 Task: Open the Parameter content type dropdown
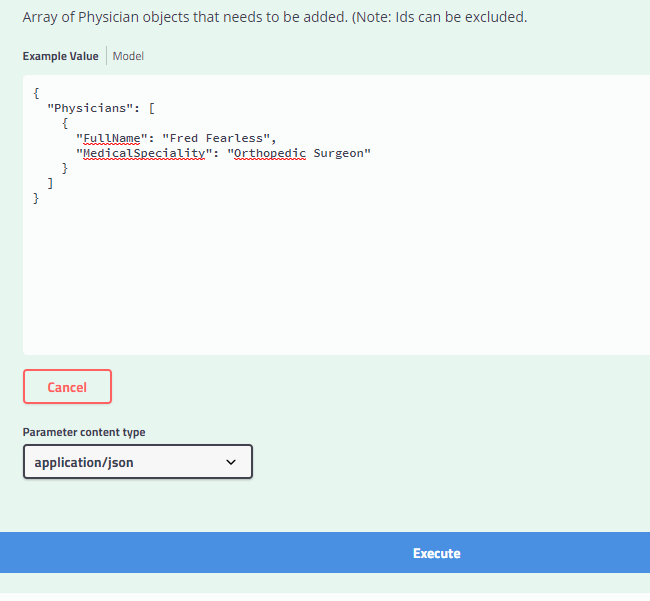tap(137, 462)
